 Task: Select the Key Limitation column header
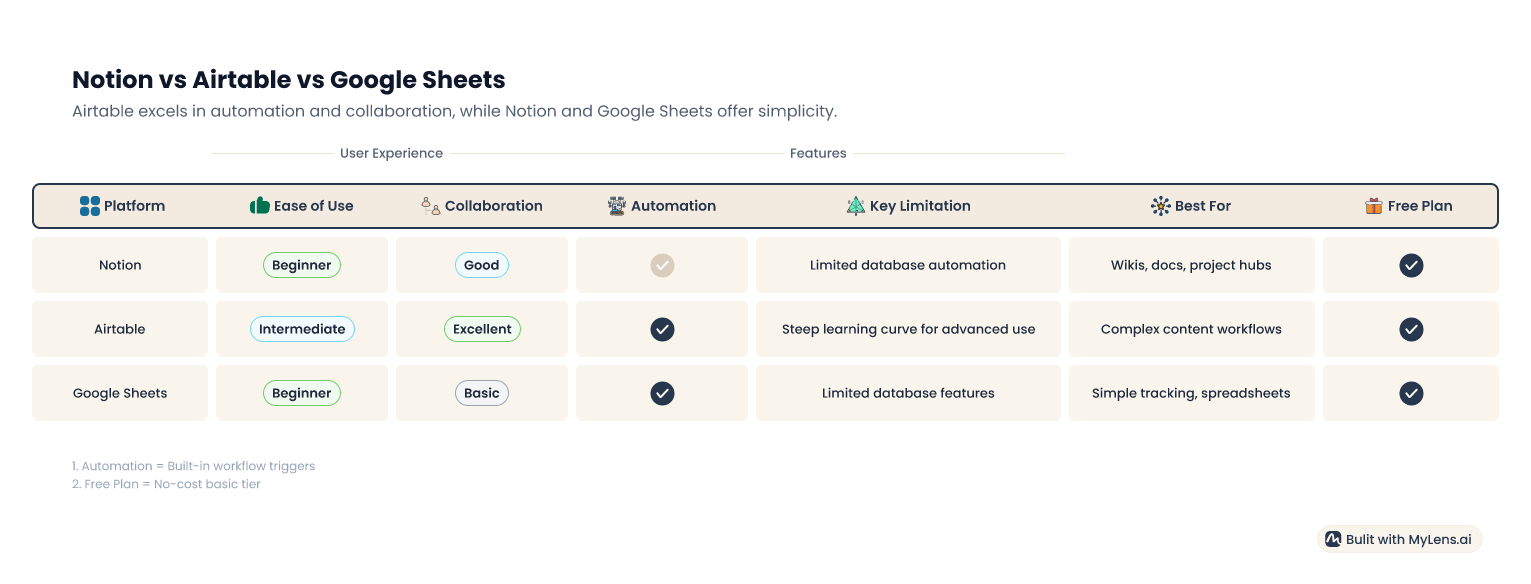(908, 206)
